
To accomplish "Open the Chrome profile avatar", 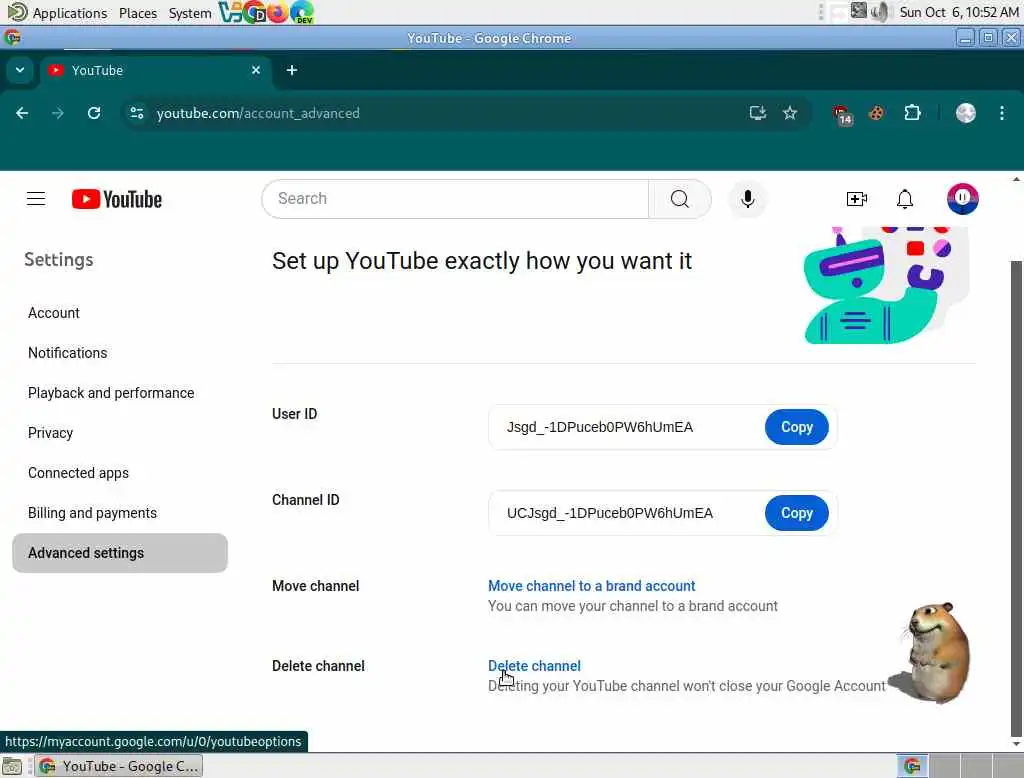I will click(965, 113).
